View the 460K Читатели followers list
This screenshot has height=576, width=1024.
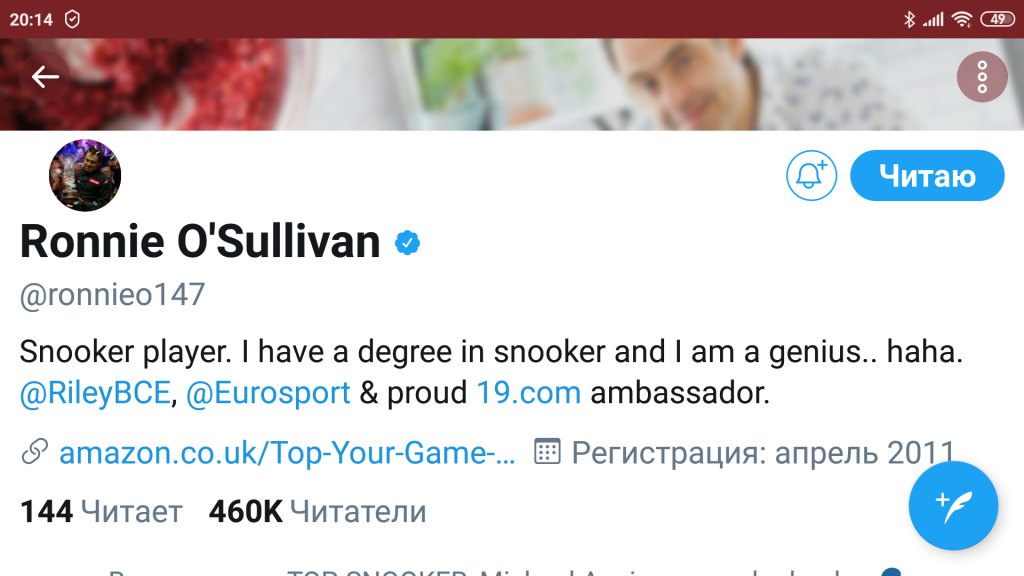tap(317, 512)
